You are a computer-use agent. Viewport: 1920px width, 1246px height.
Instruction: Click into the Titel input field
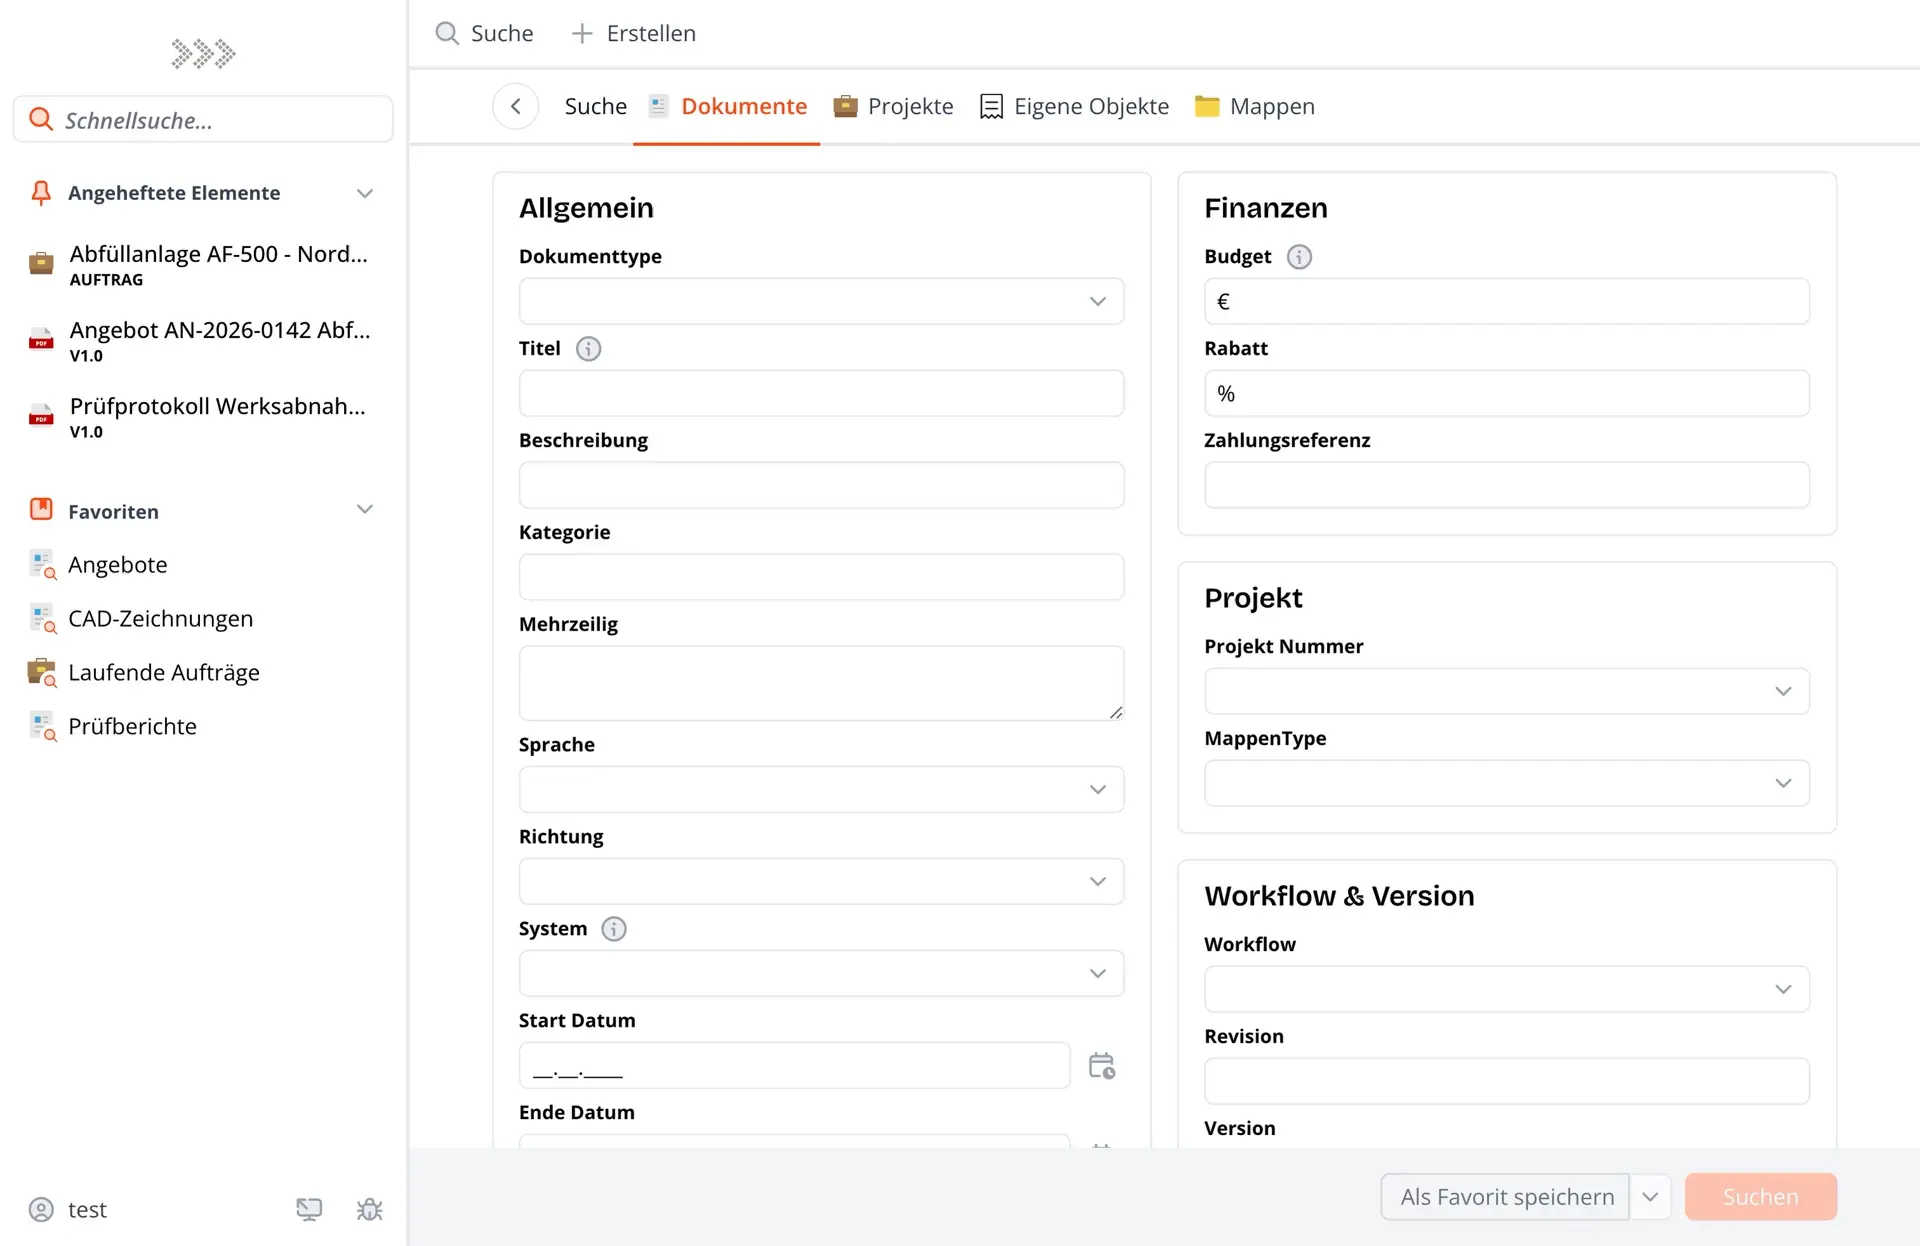[x=821, y=394]
